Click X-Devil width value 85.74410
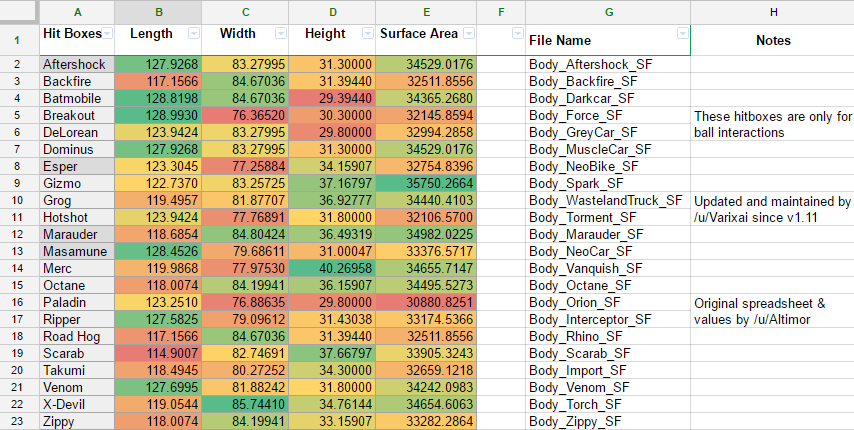The image size is (854, 430). tap(245, 404)
